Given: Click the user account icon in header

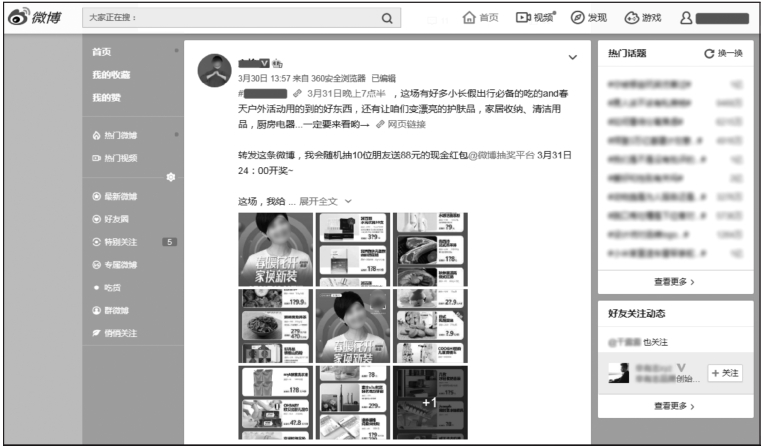Looking at the screenshot, I should (686, 18).
